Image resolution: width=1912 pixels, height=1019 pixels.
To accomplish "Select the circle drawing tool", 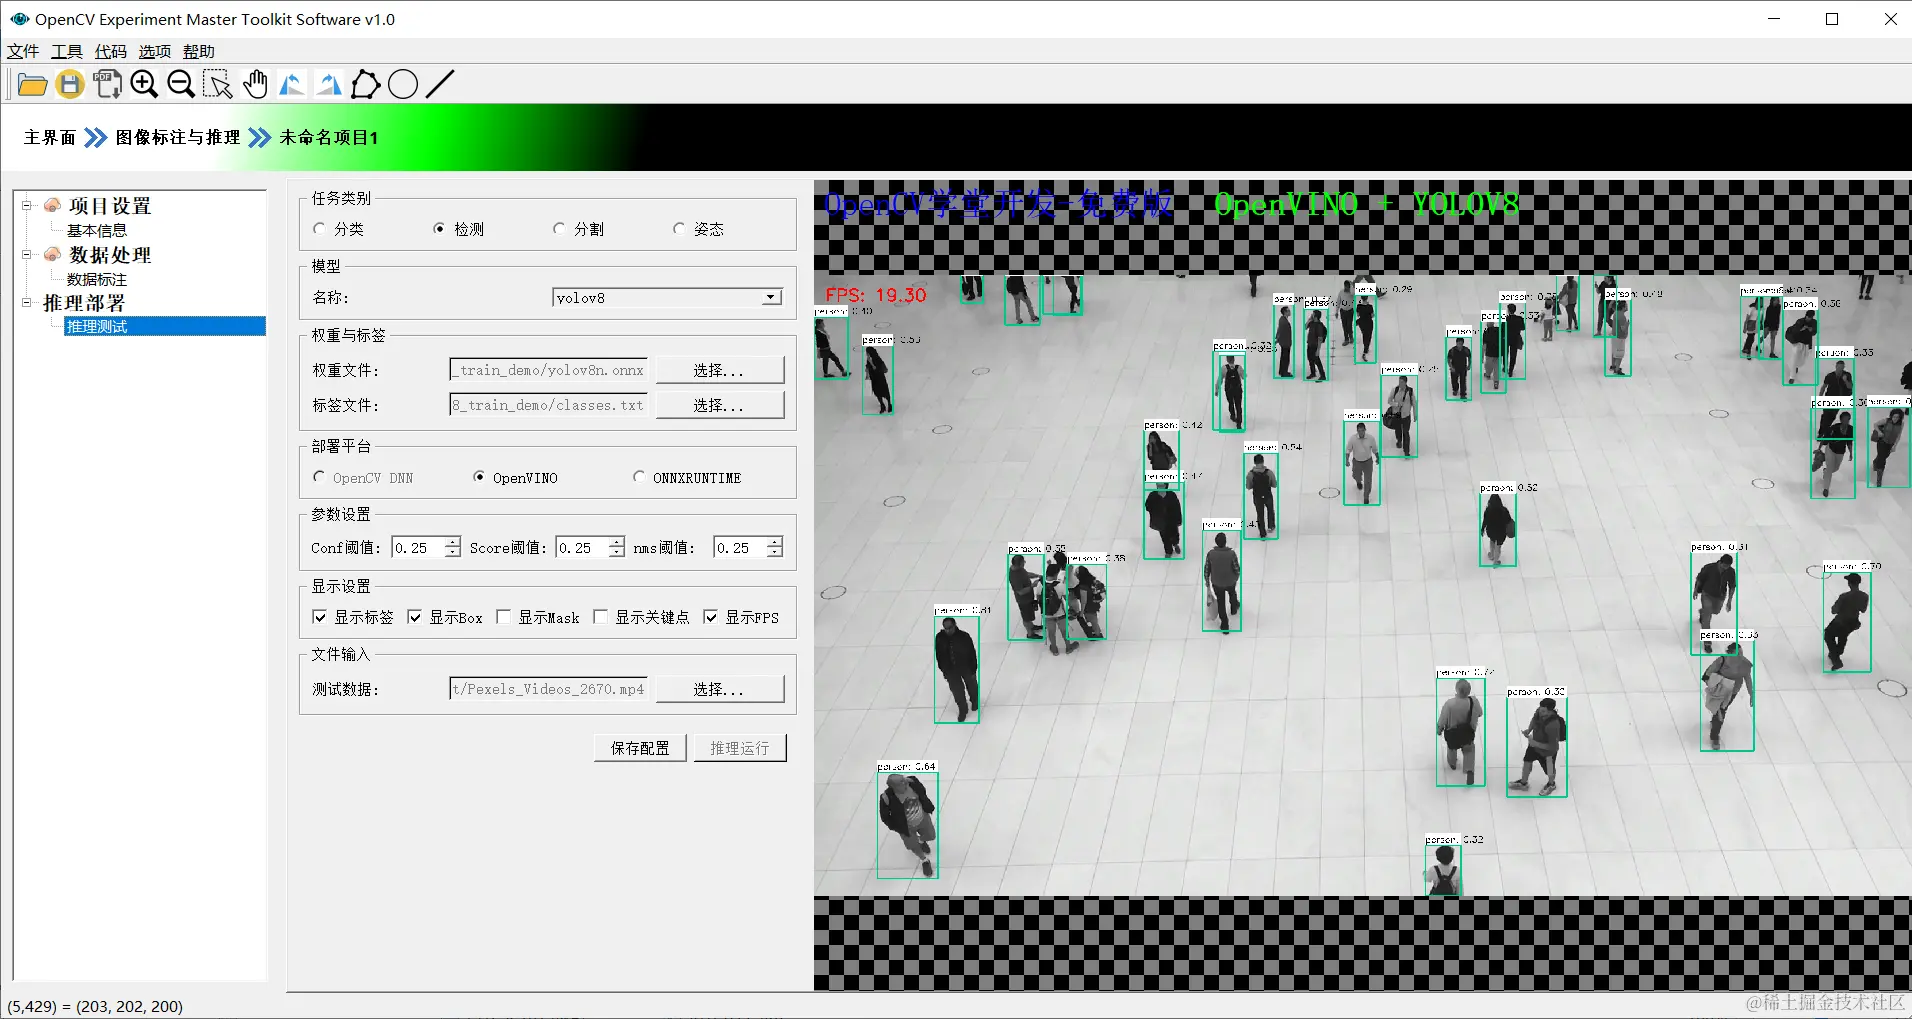I will pyautogui.click(x=403, y=85).
